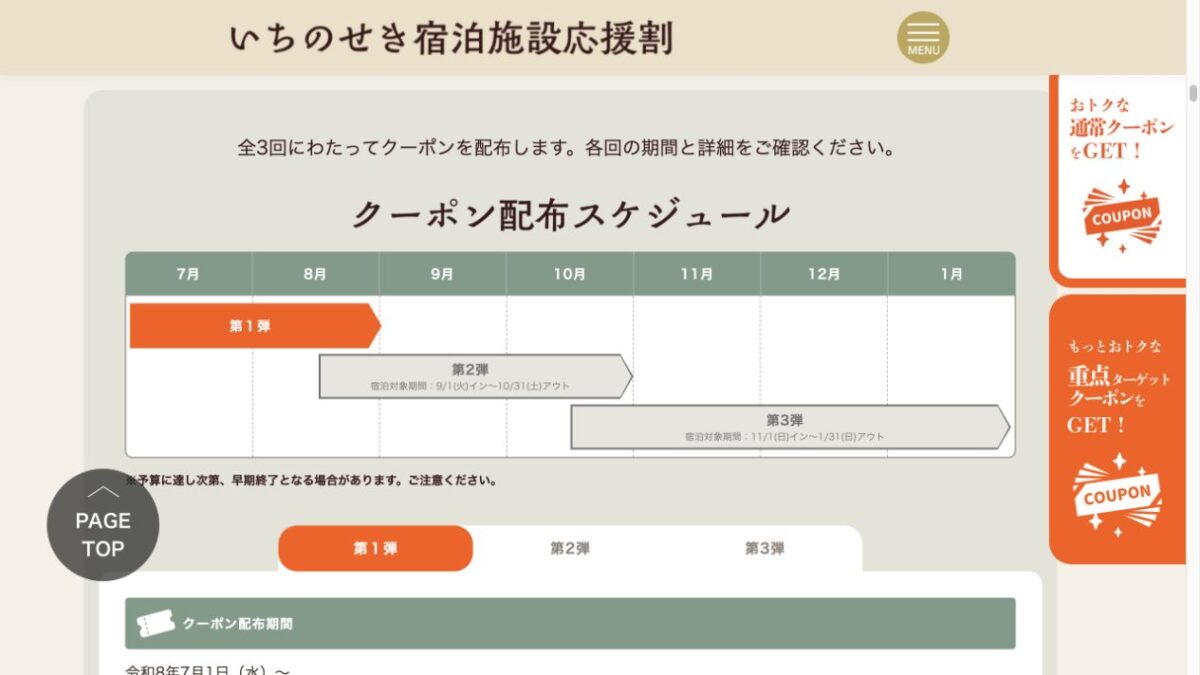Click the ticket icon beside クーポン配布期間
1200x675 pixels.
pos(155,624)
